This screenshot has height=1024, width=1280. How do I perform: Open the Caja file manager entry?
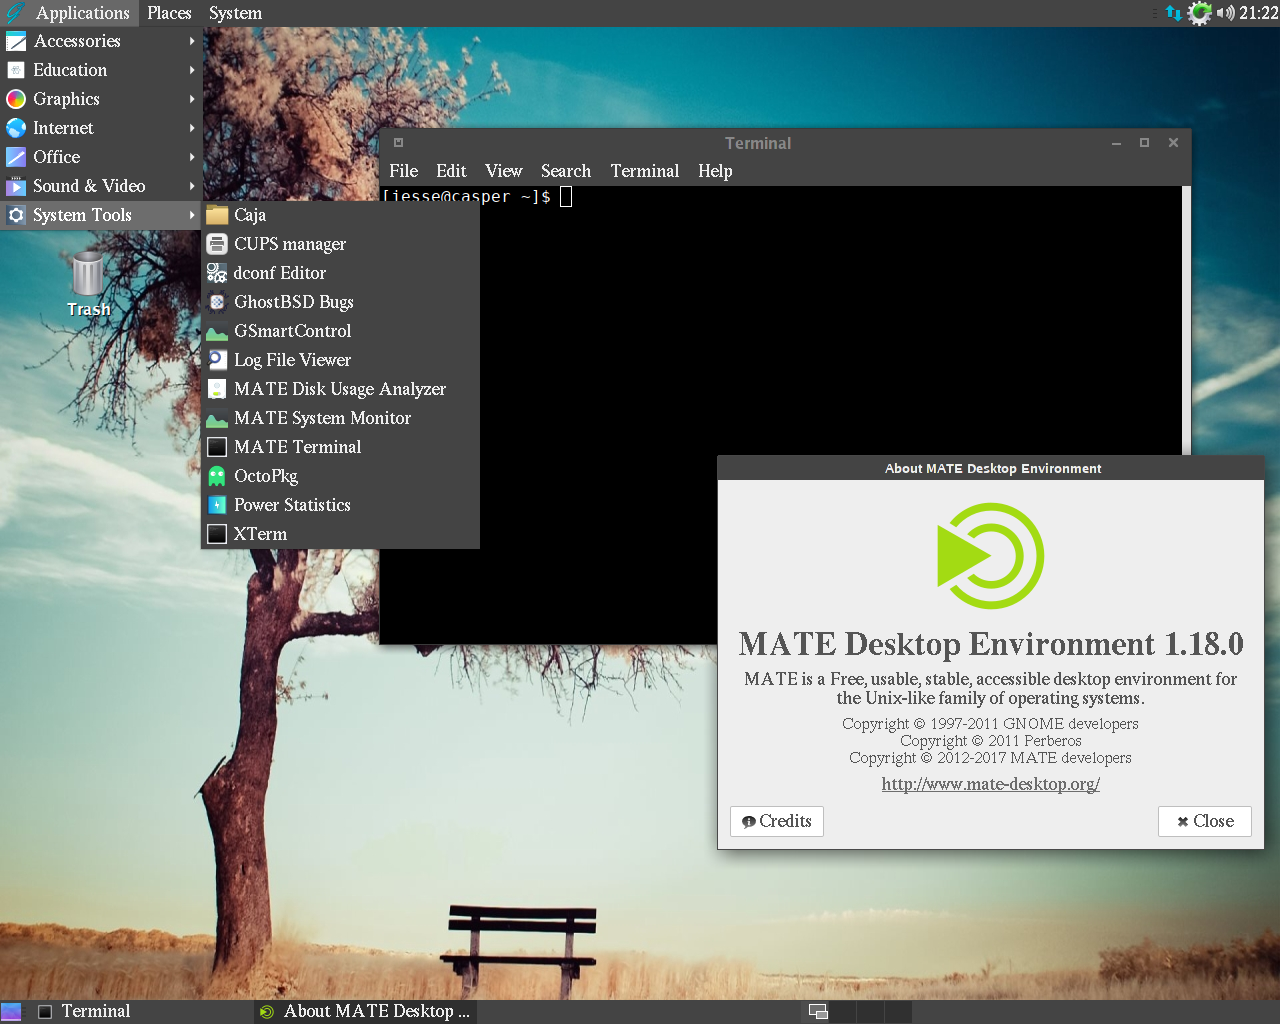pos(250,215)
